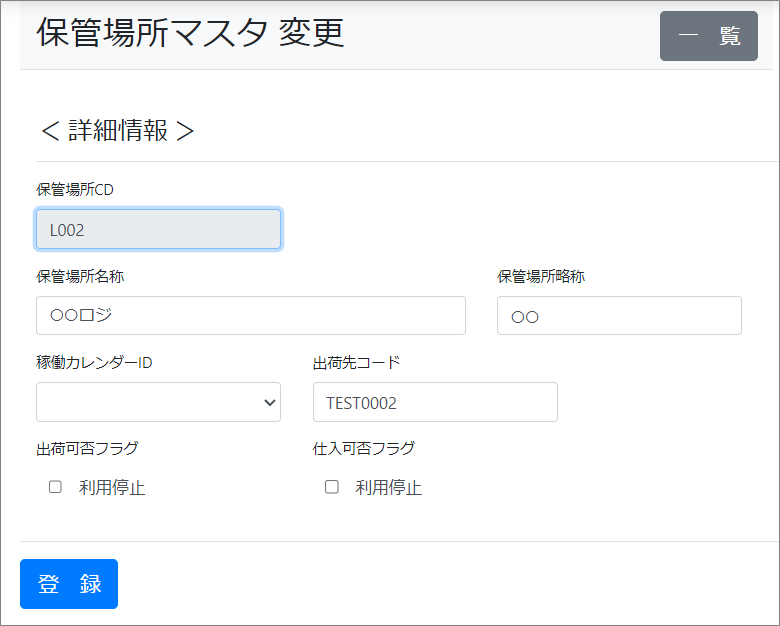Click the 仕入可否フラグ label

(x=364, y=448)
